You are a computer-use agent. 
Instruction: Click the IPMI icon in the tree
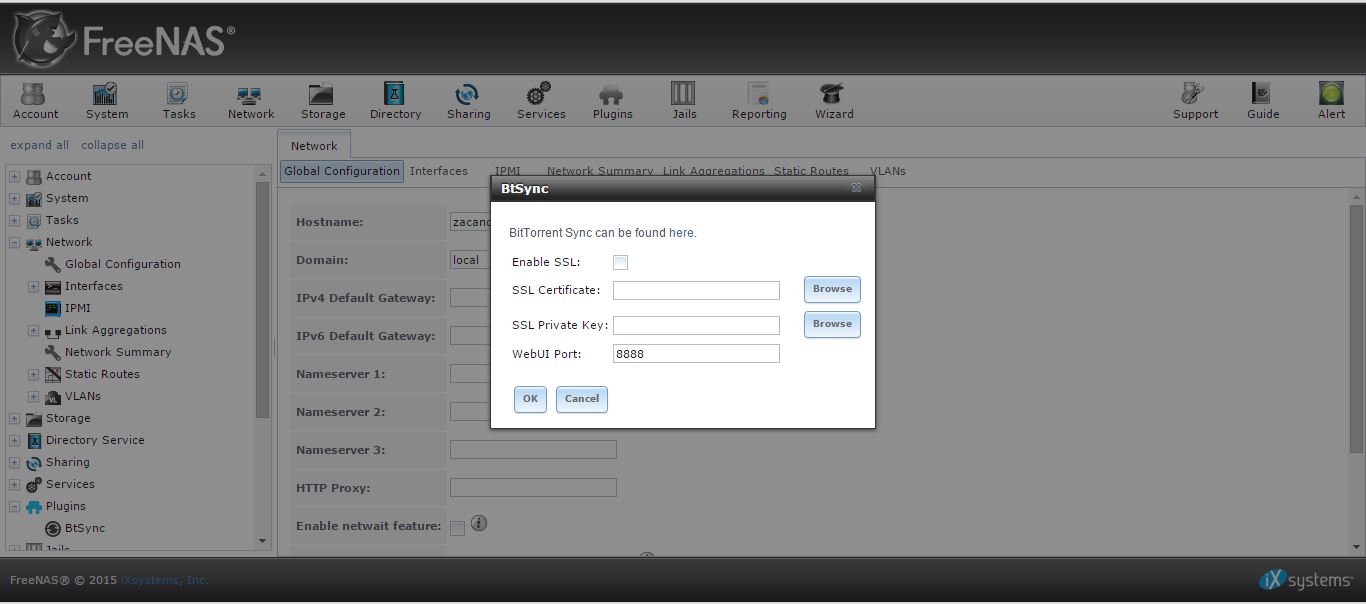pyautogui.click(x=53, y=308)
